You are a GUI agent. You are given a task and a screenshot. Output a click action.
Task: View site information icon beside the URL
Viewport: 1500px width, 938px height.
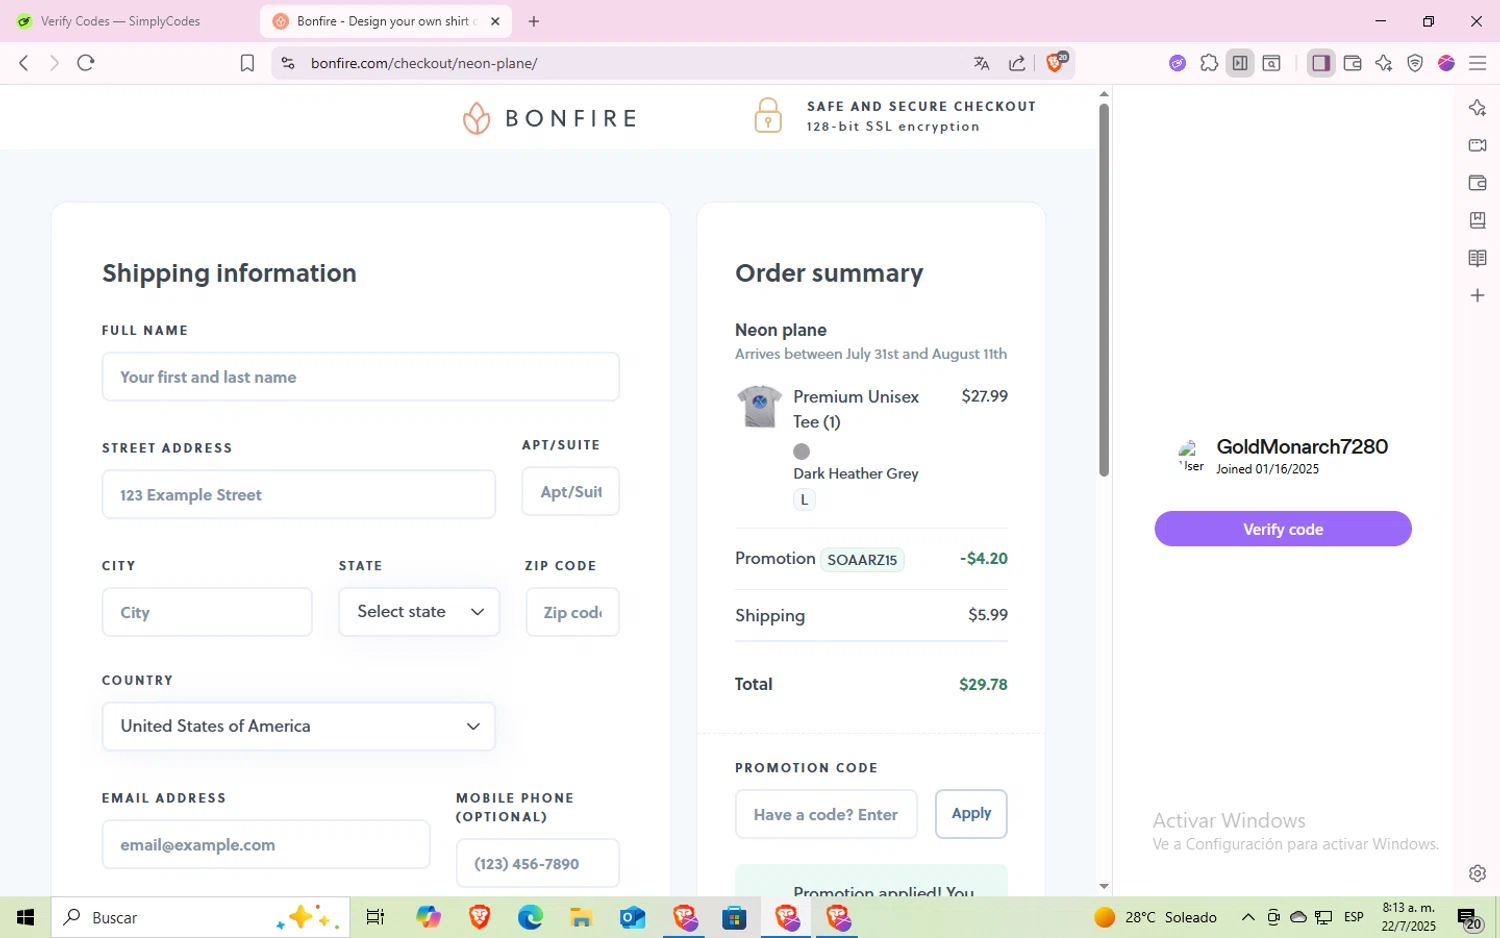288,63
